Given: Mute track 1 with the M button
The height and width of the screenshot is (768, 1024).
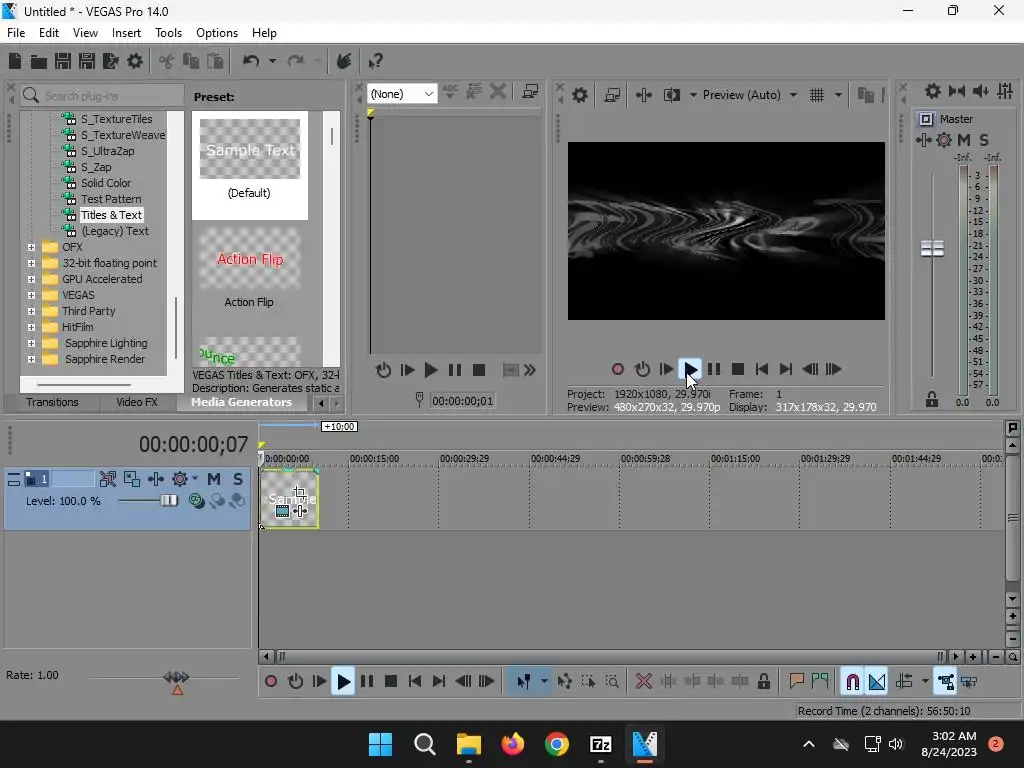Looking at the screenshot, I should 214,479.
